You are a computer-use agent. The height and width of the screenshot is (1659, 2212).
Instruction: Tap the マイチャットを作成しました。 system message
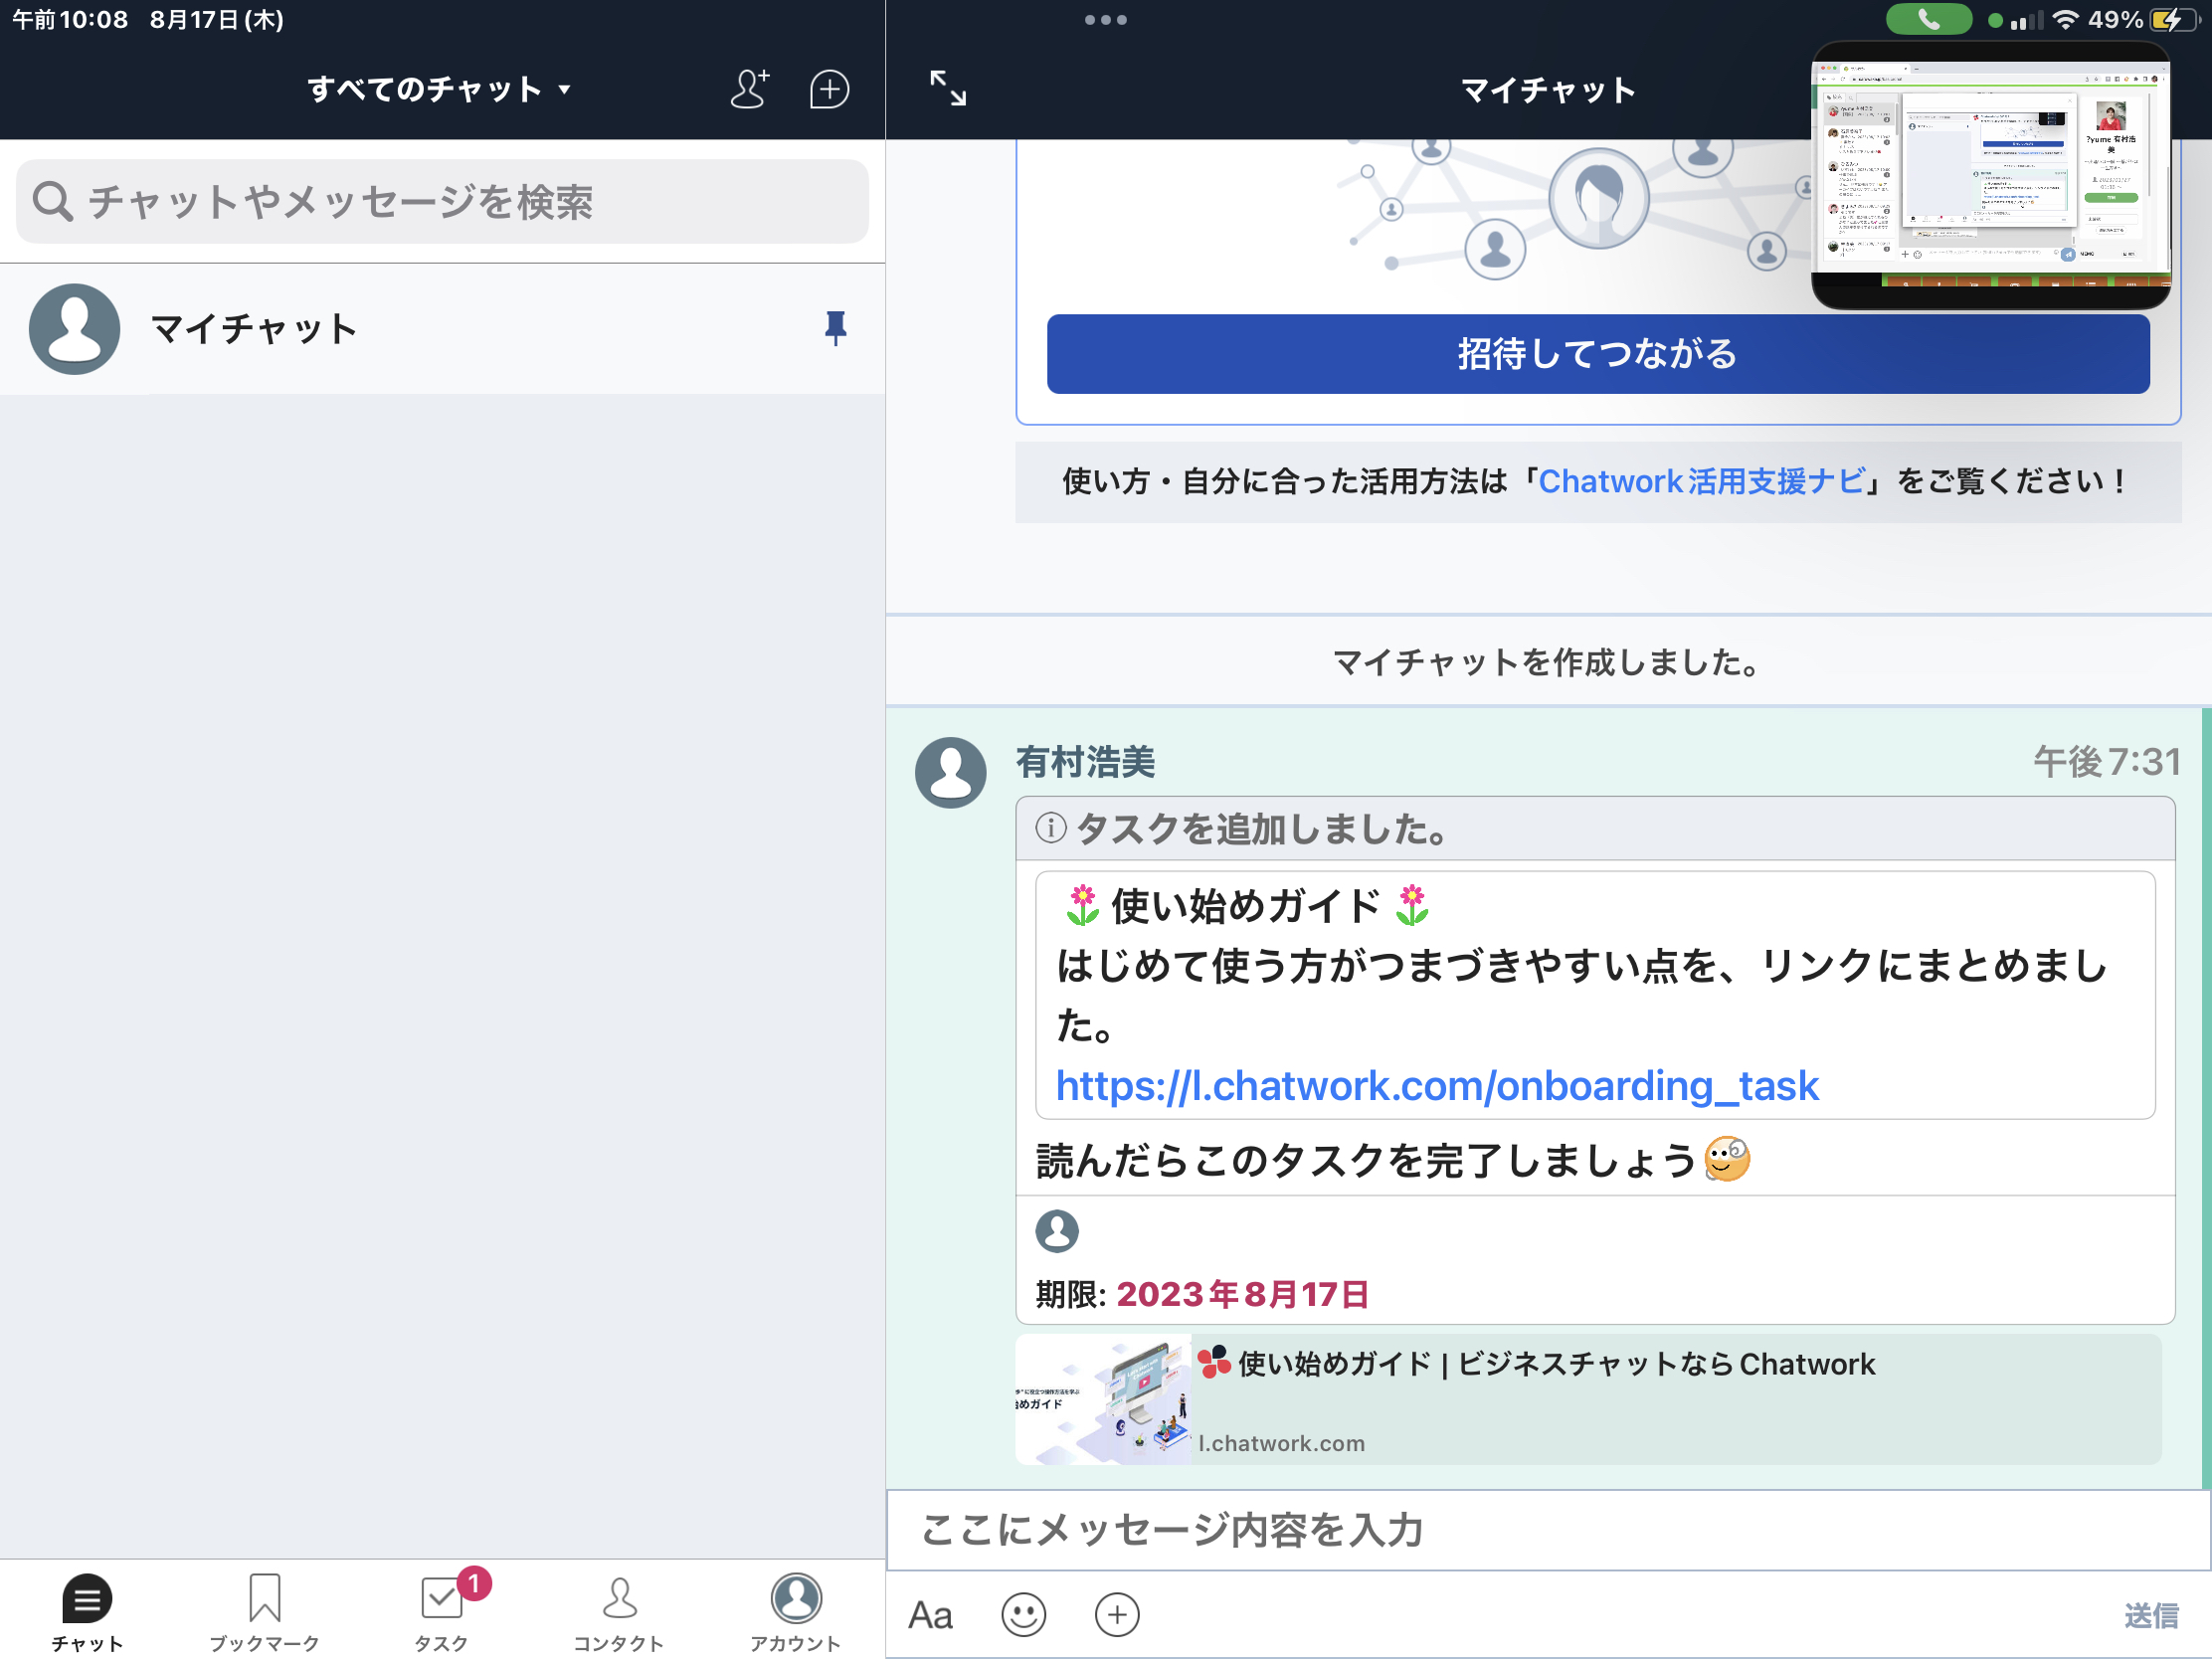tap(1547, 661)
